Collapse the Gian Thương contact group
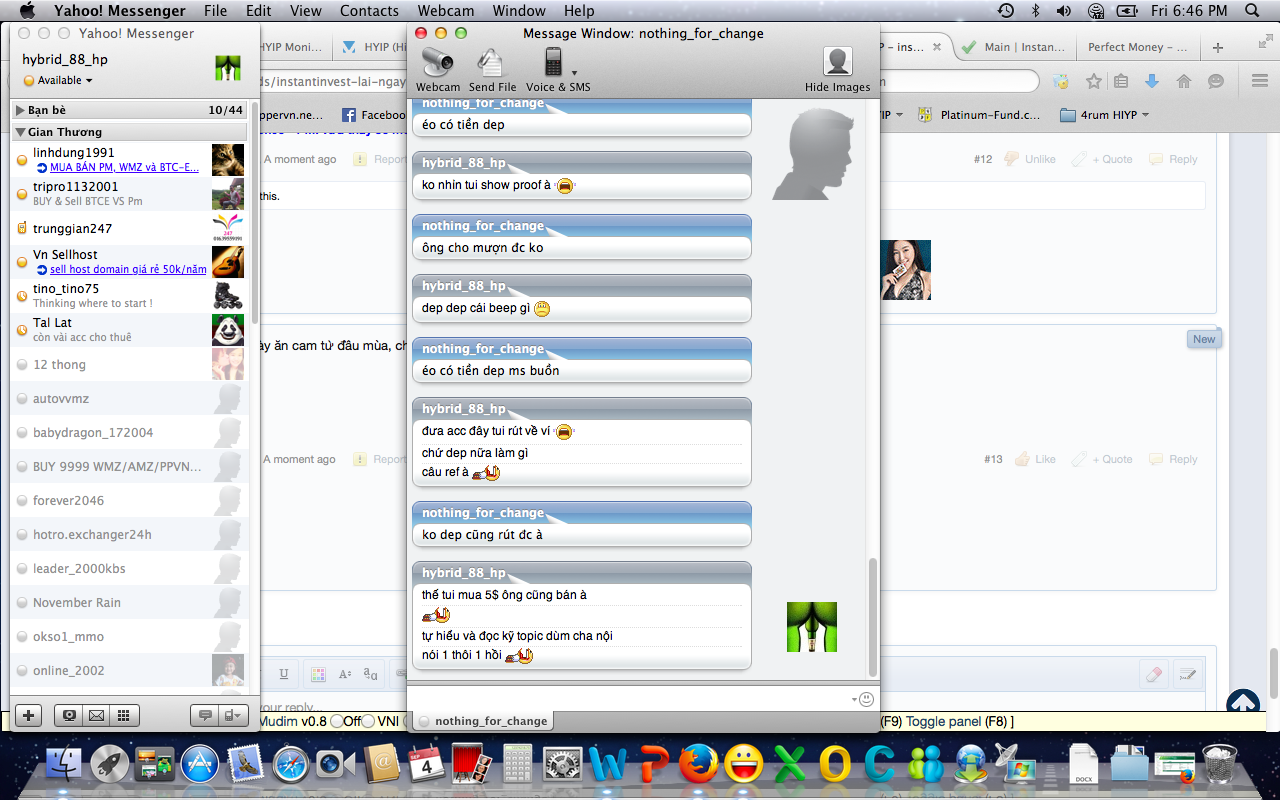Viewport: 1280px width, 800px height. pos(20,132)
